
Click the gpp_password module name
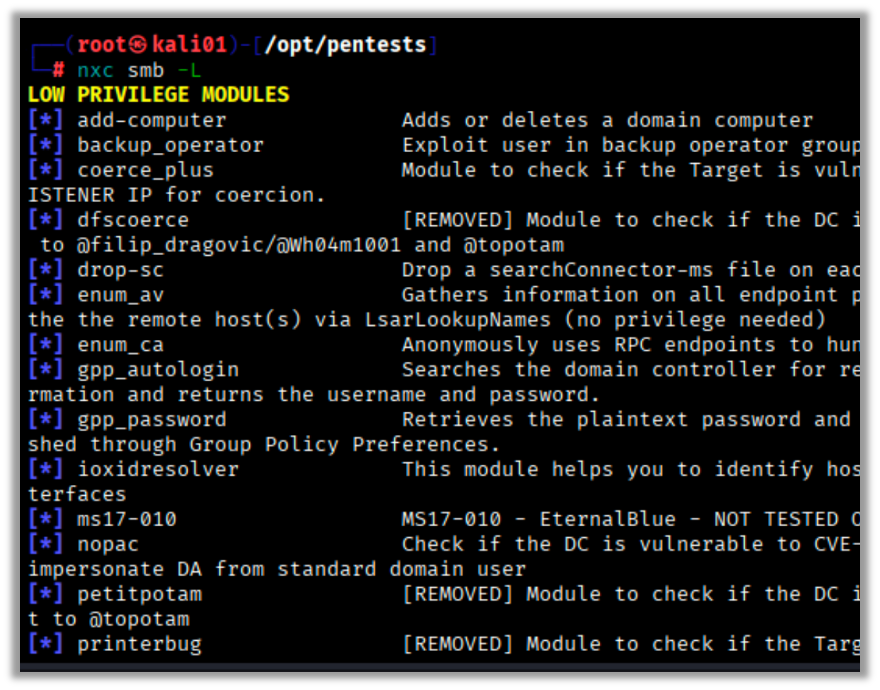(152, 420)
